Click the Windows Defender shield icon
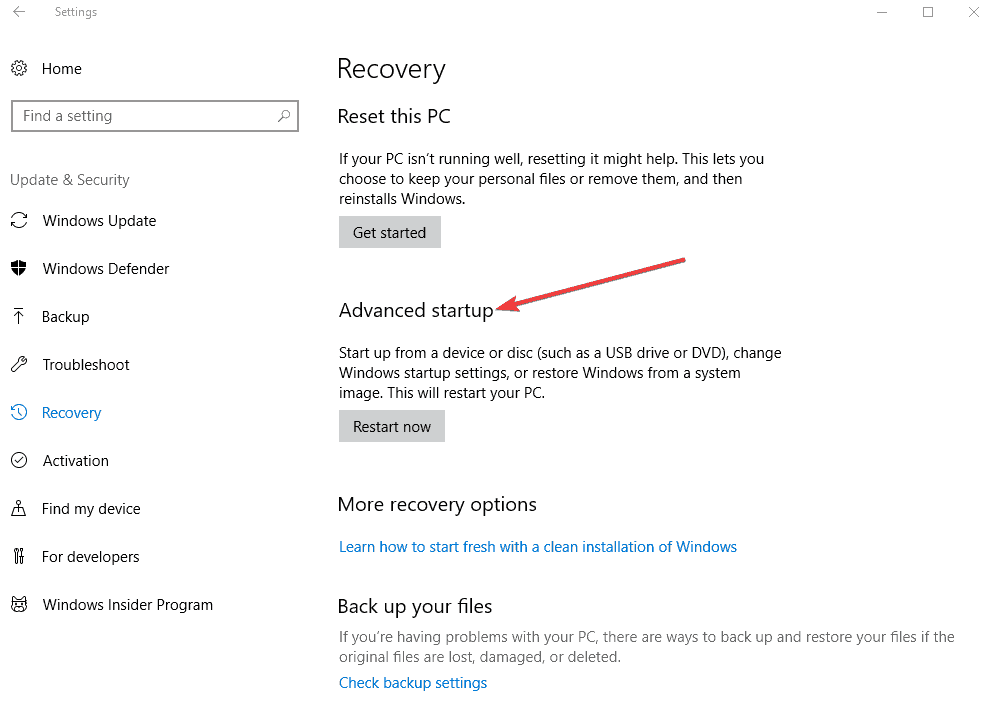The width and height of the screenshot is (988, 706). pos(19,268)
